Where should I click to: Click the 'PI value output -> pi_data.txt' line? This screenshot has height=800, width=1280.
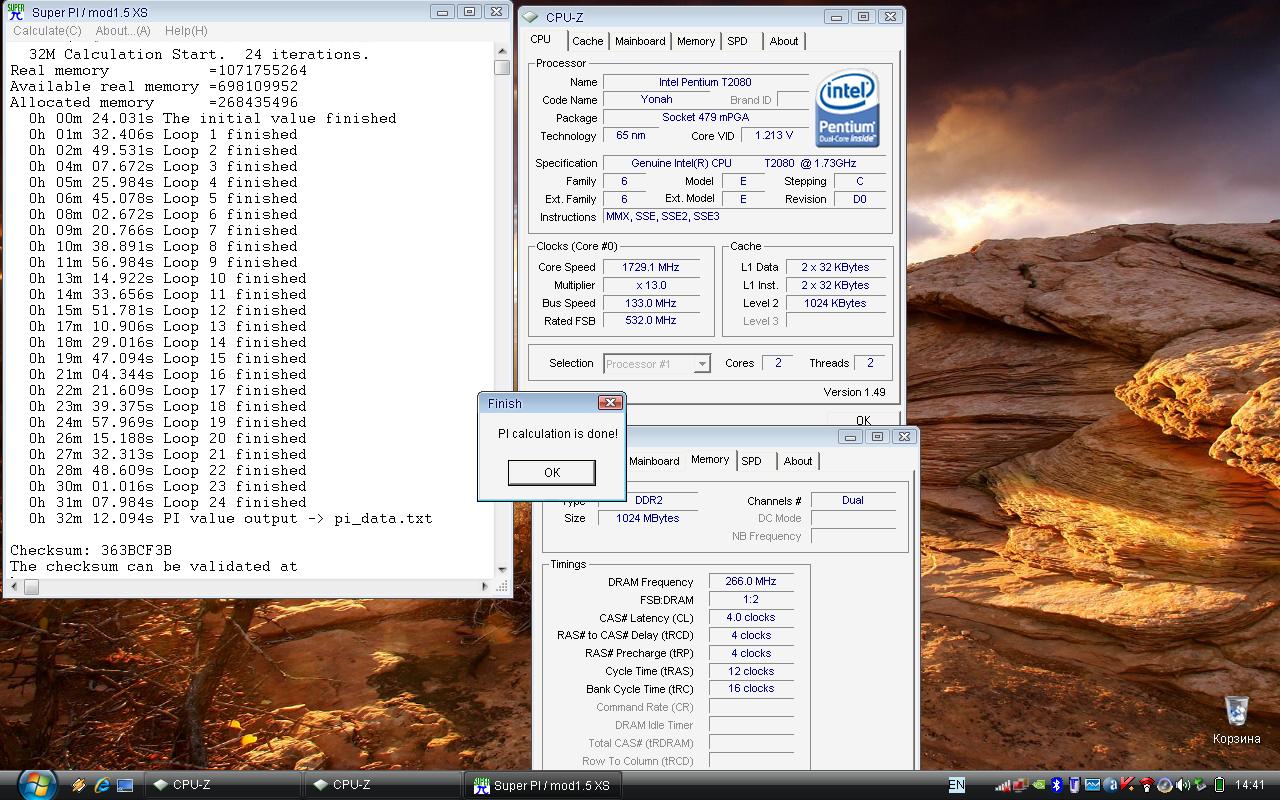tap(231, 518)
